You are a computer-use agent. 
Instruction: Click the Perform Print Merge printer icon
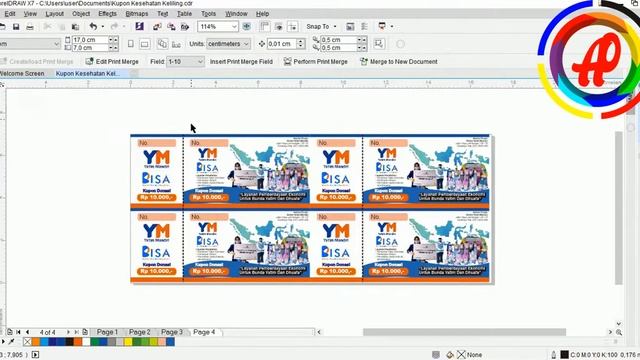287,61
